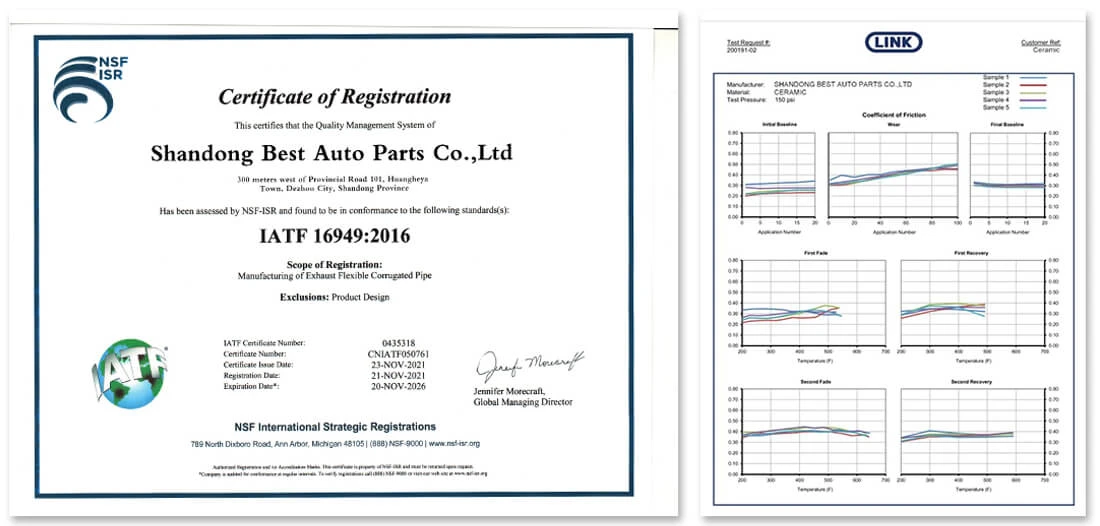Click the 'Exclusions: Product Design' line

pyautogui.click(x=335, y=297)
